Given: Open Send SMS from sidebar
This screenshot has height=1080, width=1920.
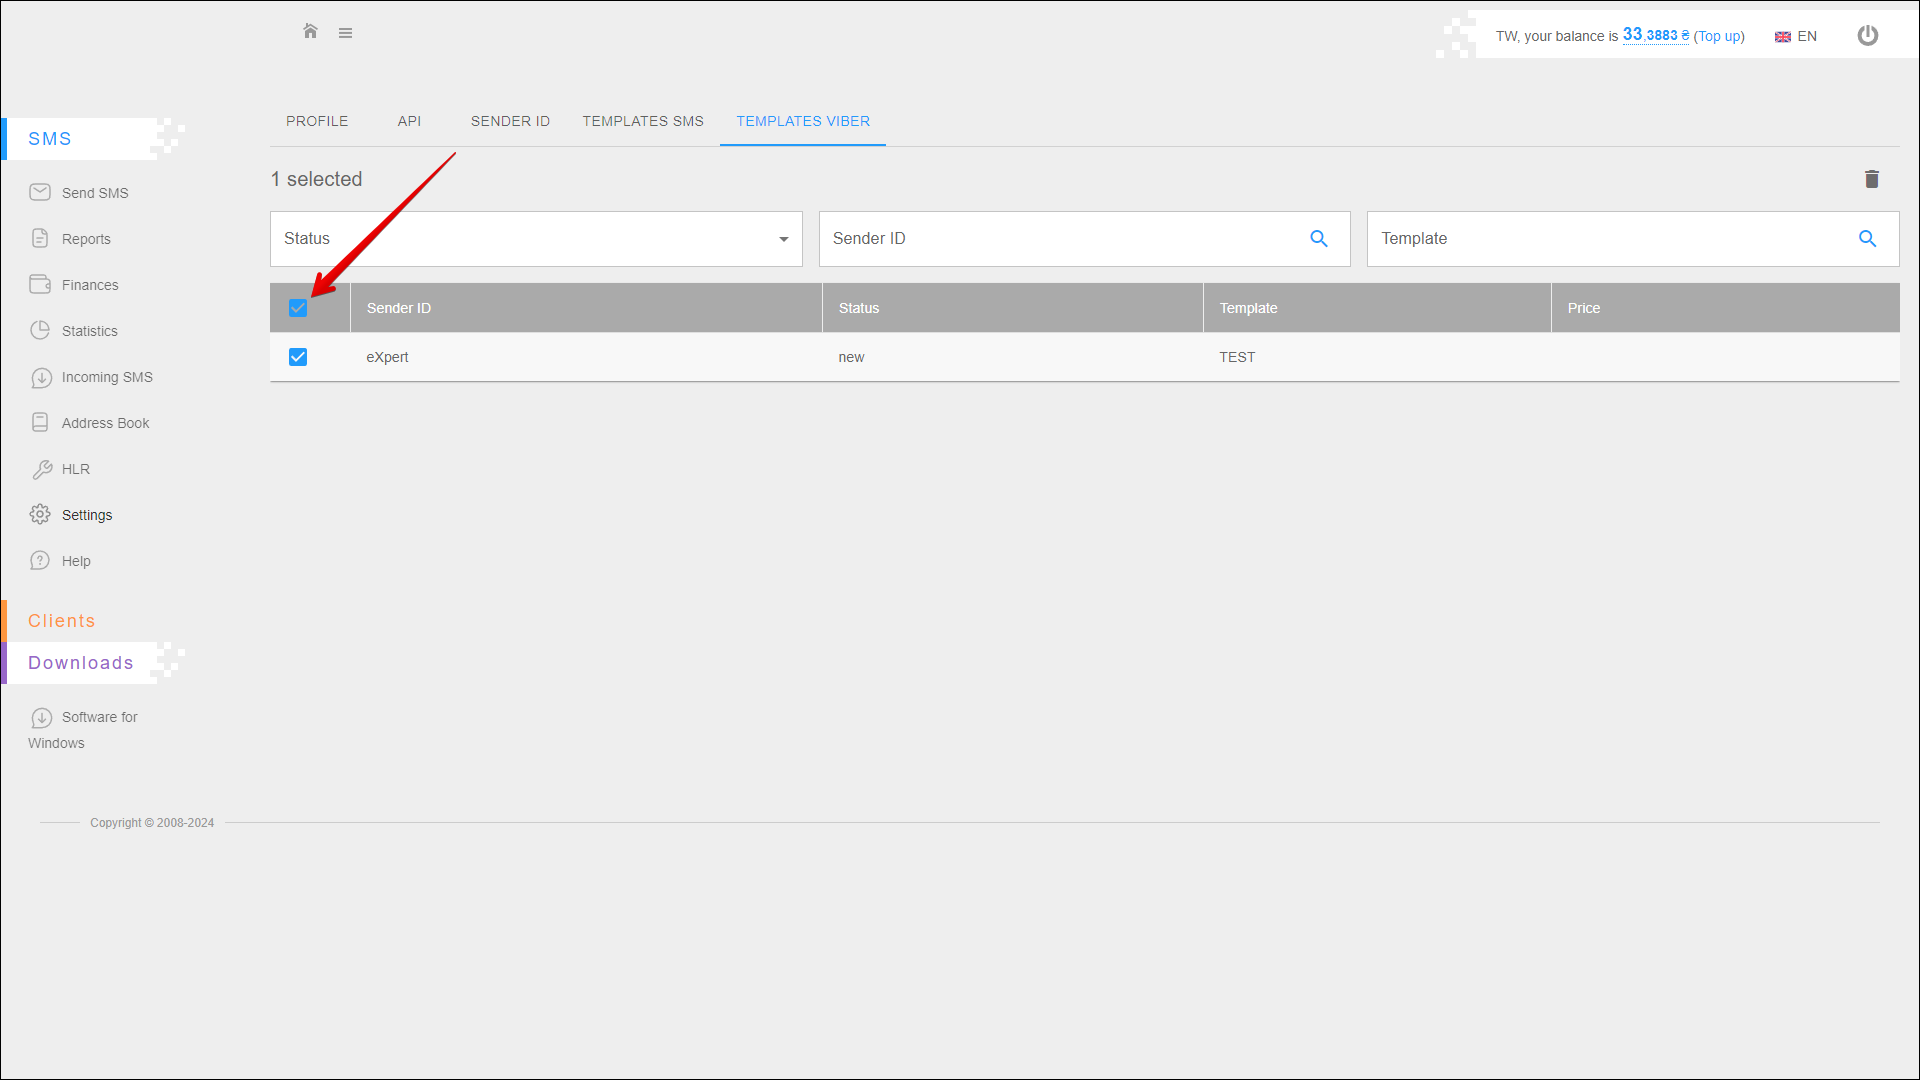Looking at the screenshot, I should coord(94,193).
